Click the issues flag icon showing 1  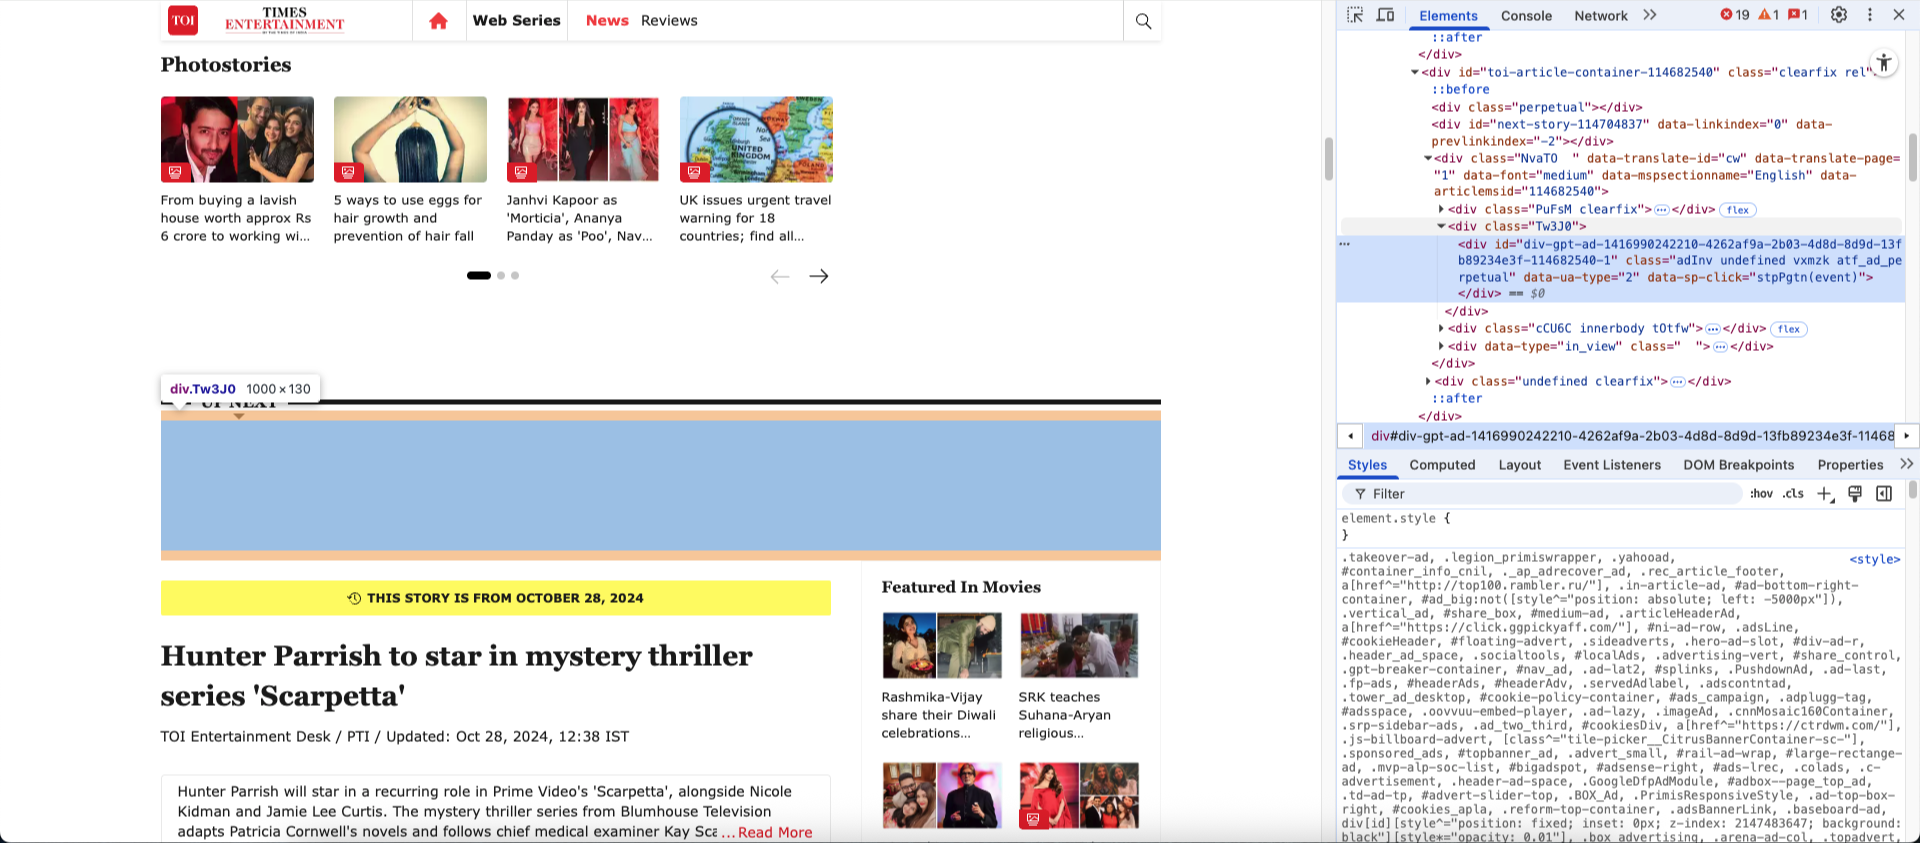(x=1797, y=15)
